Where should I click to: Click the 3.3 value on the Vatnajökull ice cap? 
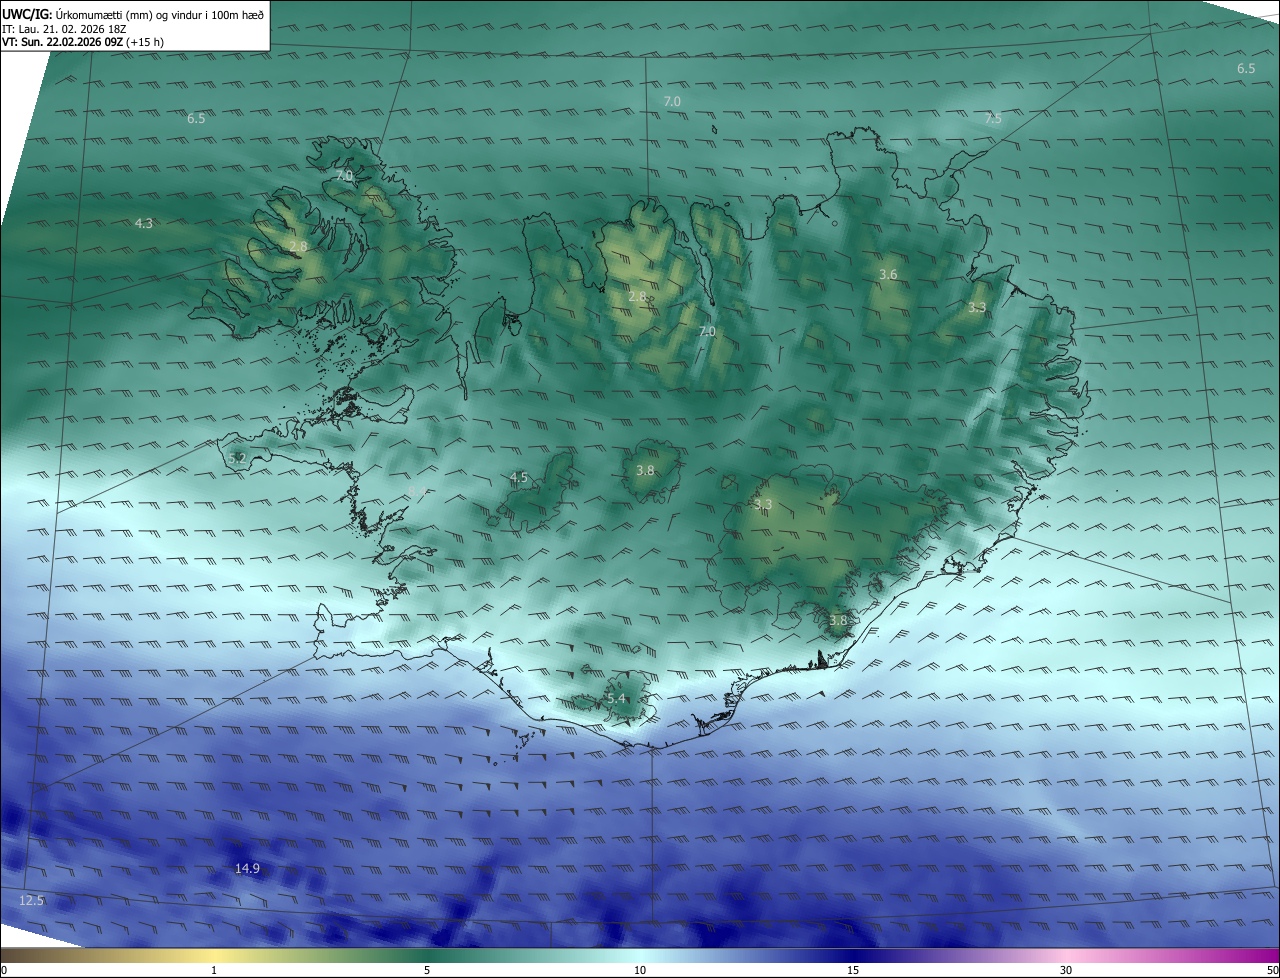[763, 504]
